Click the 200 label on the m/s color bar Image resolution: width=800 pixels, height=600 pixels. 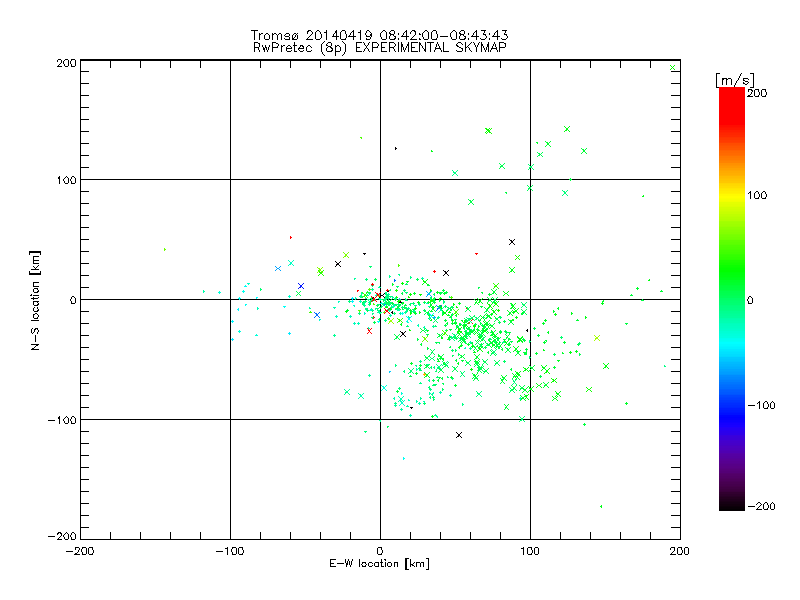click(x=757, y=93)
